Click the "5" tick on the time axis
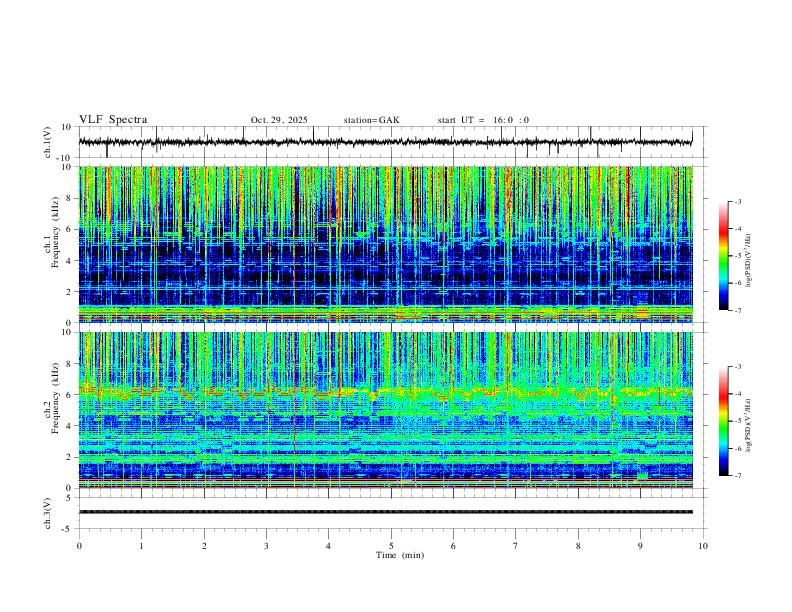This screenshot has width=792, height=612. [x=391, y=546]
